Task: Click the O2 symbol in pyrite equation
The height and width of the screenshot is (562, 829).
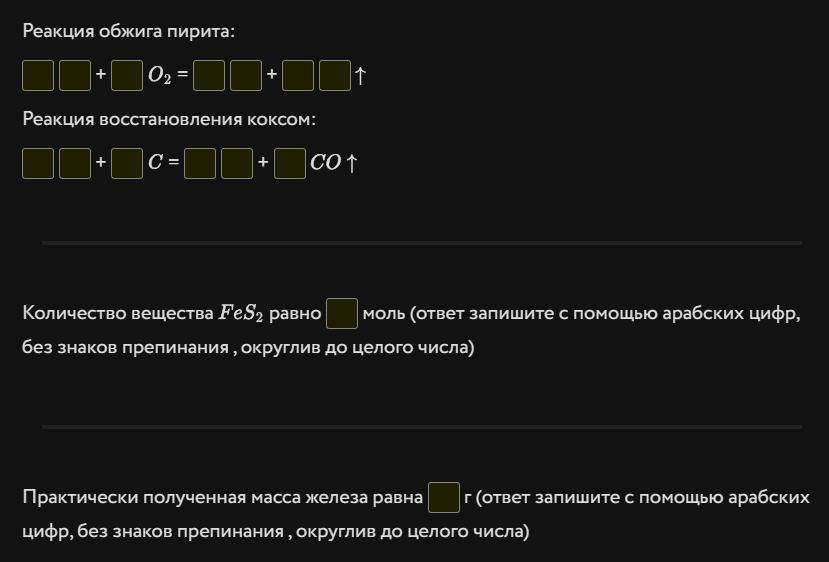Action: (x=160, y=76)
